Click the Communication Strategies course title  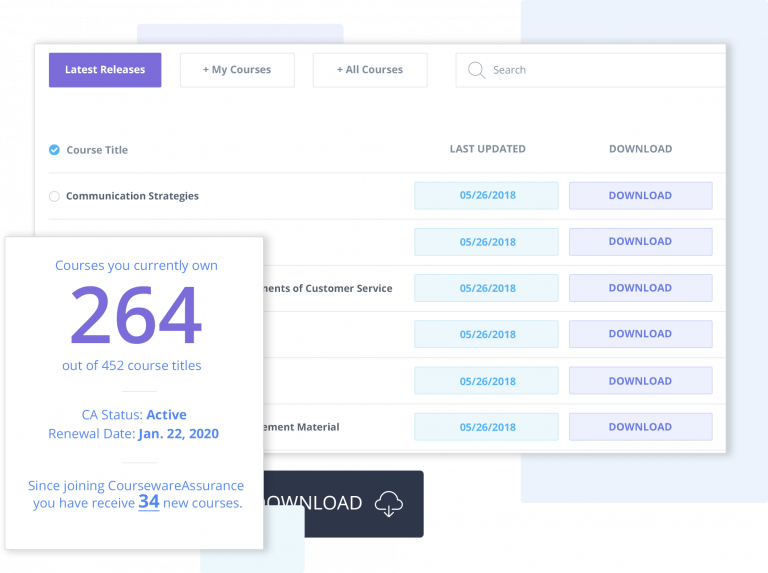click(x=132, y=196)
